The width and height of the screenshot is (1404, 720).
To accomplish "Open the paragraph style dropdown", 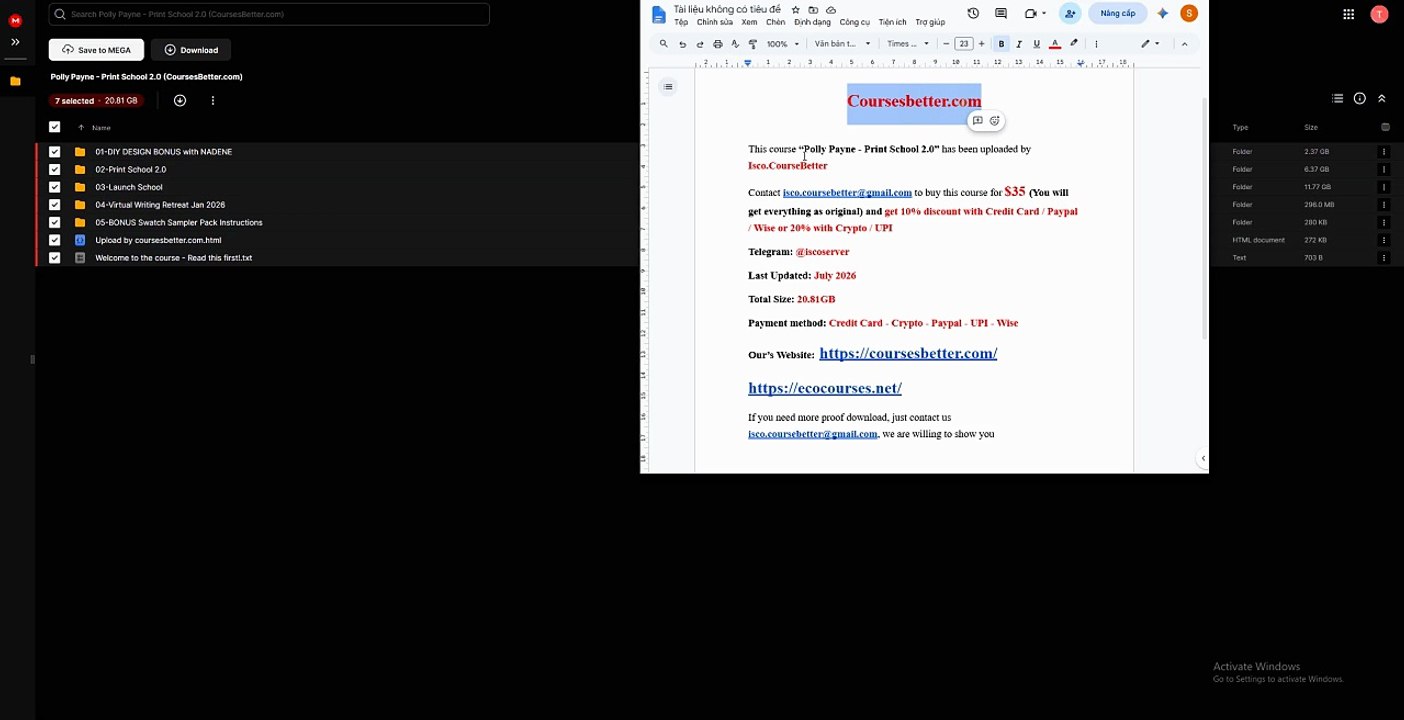I will [x=842, y=44].
